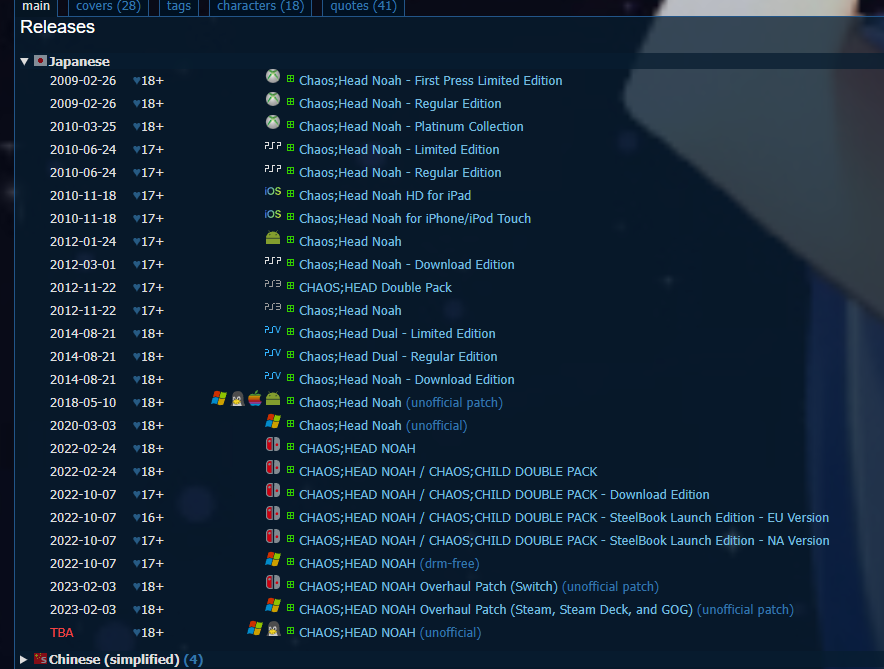Click the release date 2009-02-26 of First Press
884x669 pixels.
83,81
